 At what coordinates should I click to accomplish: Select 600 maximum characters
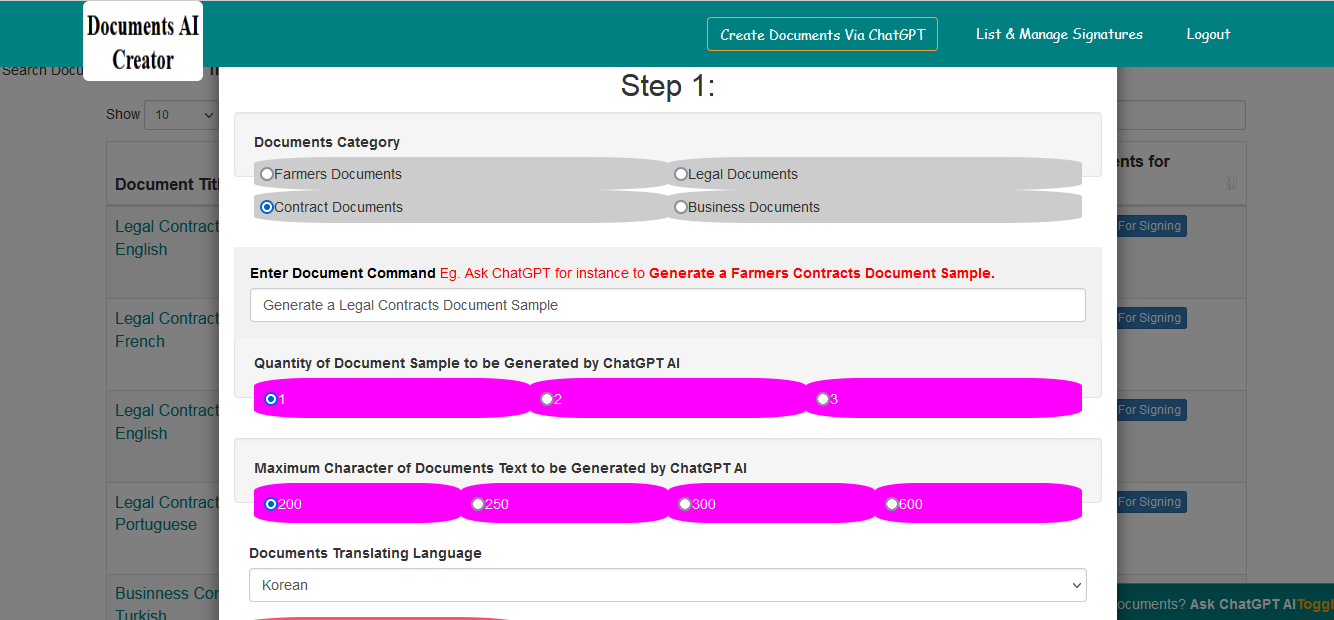point(891,504)
